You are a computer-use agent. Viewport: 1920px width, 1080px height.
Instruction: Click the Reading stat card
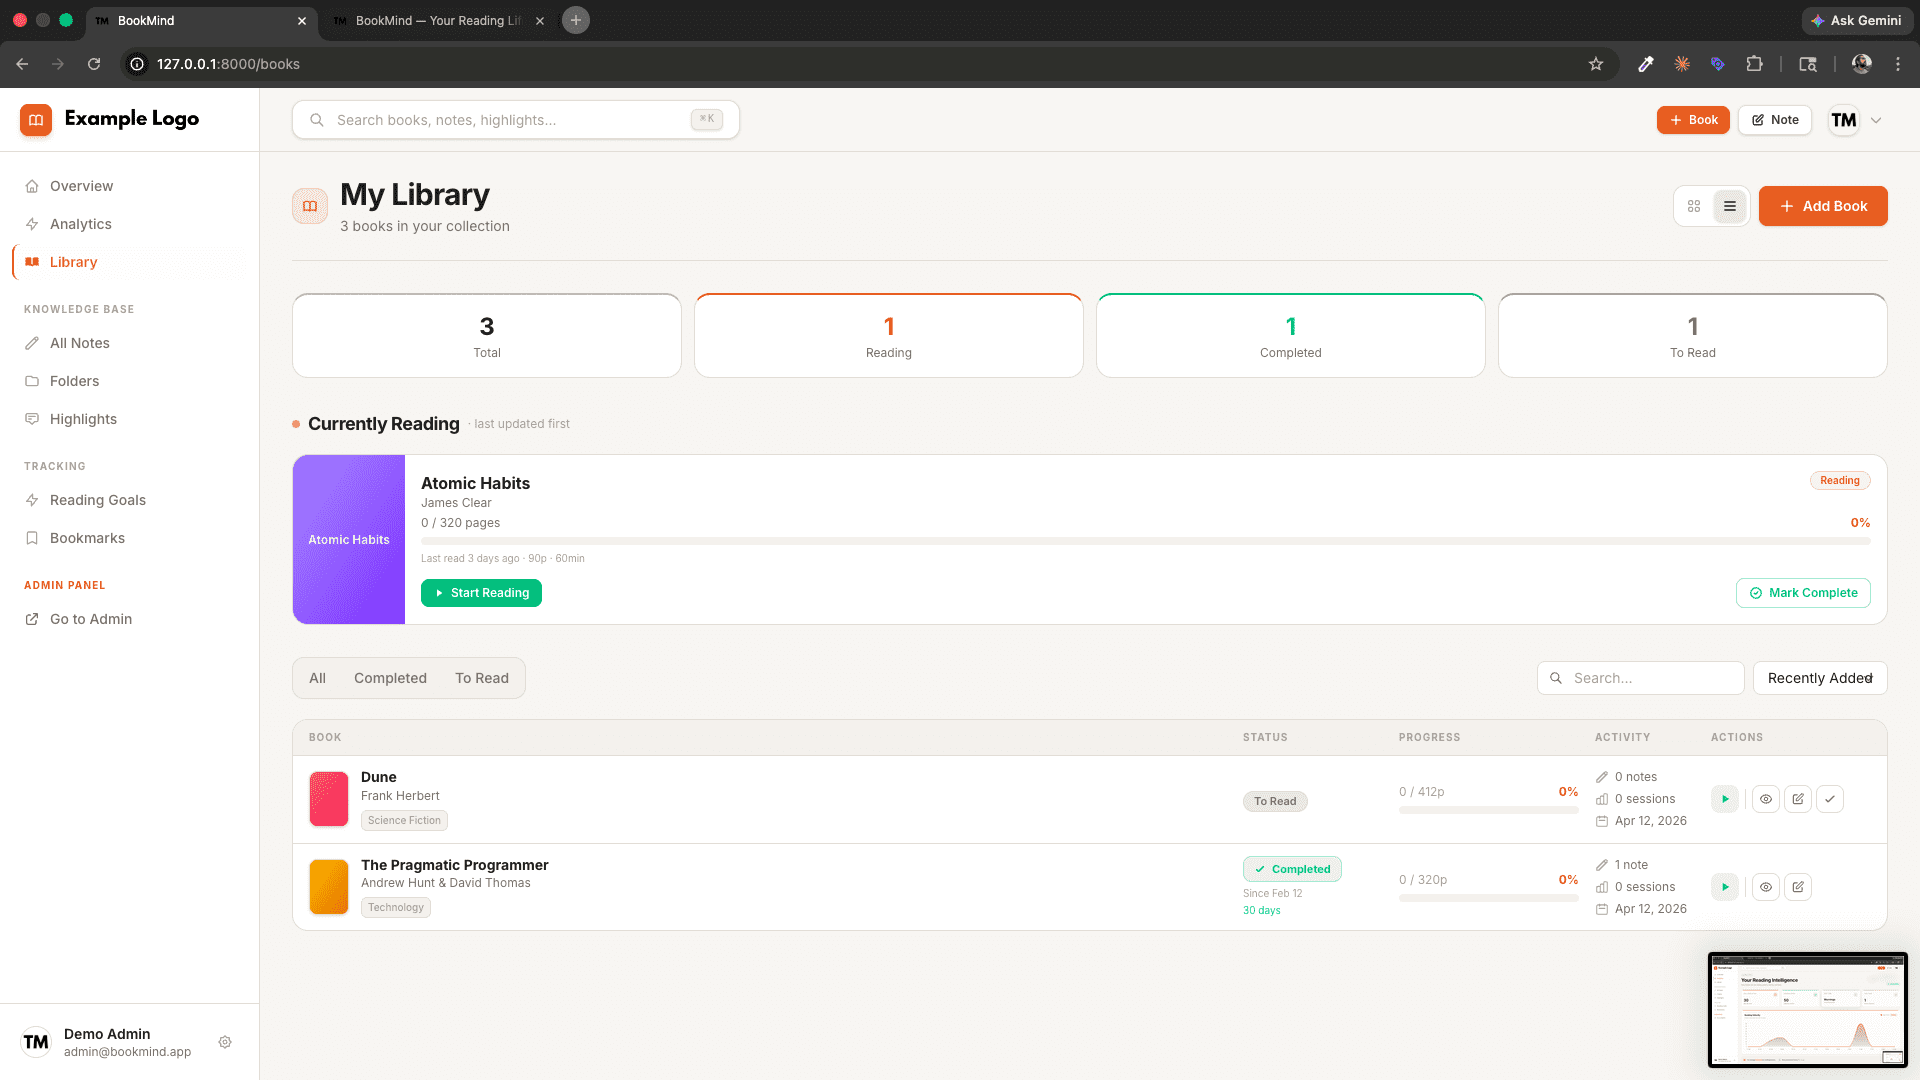(x=889, y=335)
